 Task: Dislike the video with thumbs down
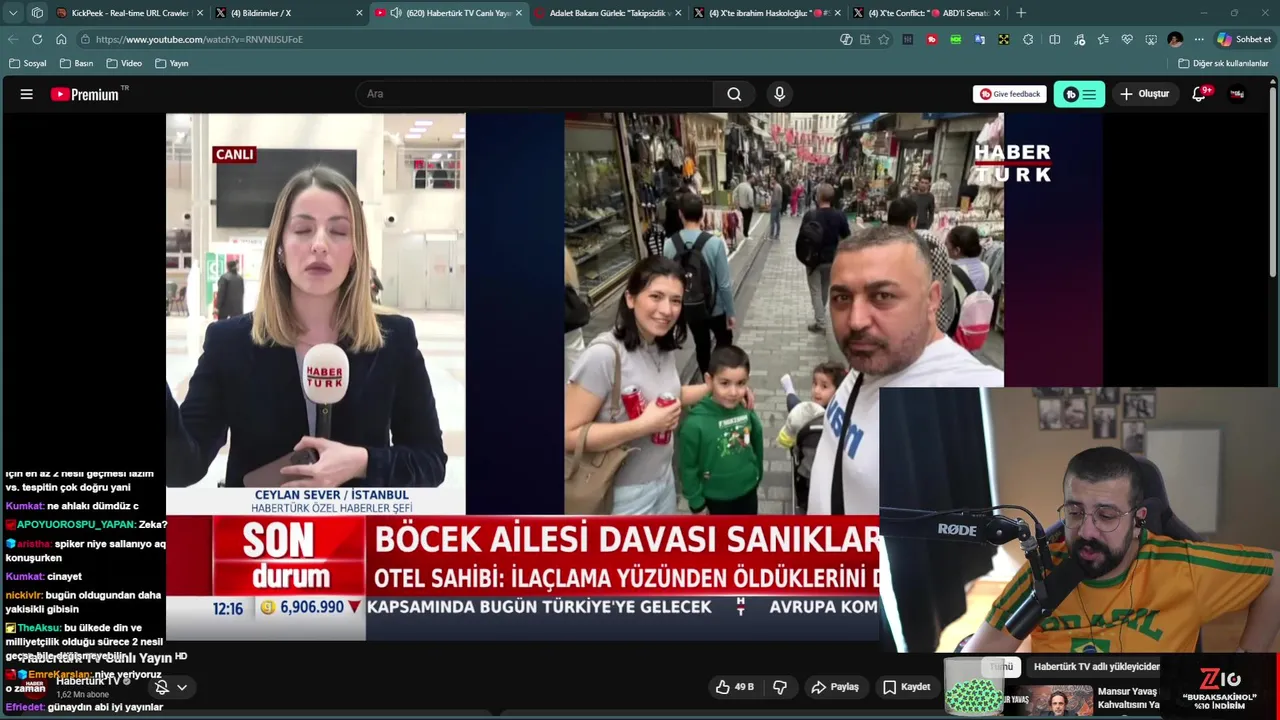tap(780, 687)
